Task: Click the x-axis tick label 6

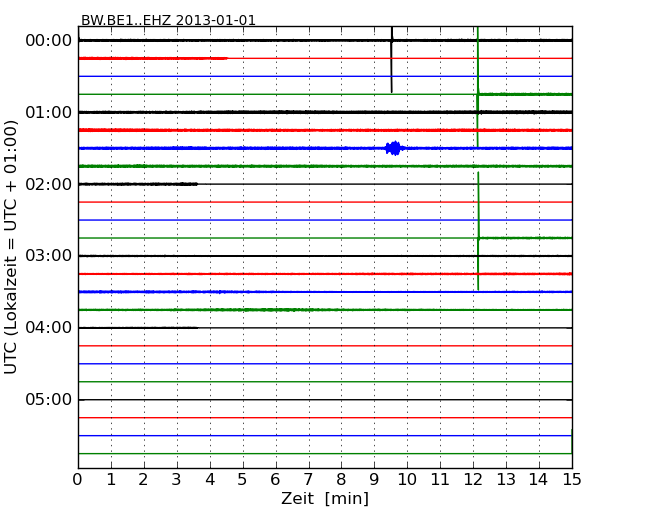Action: [275, 480]
